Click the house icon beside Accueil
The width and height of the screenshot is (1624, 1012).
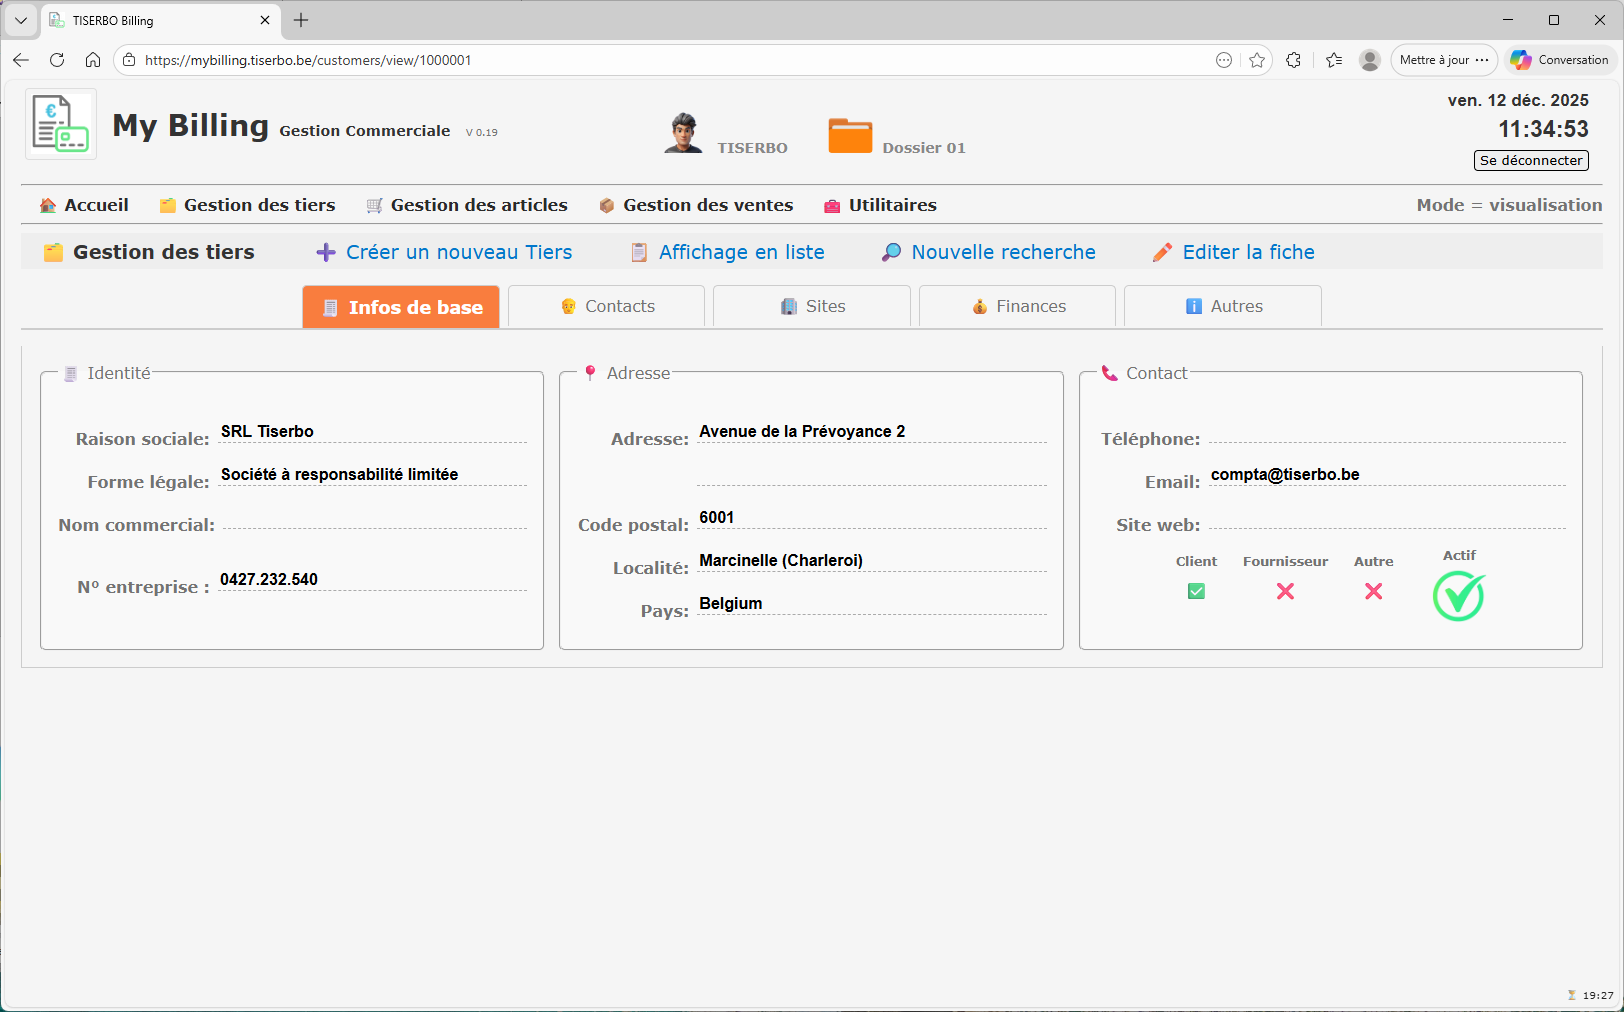(47, 204)
